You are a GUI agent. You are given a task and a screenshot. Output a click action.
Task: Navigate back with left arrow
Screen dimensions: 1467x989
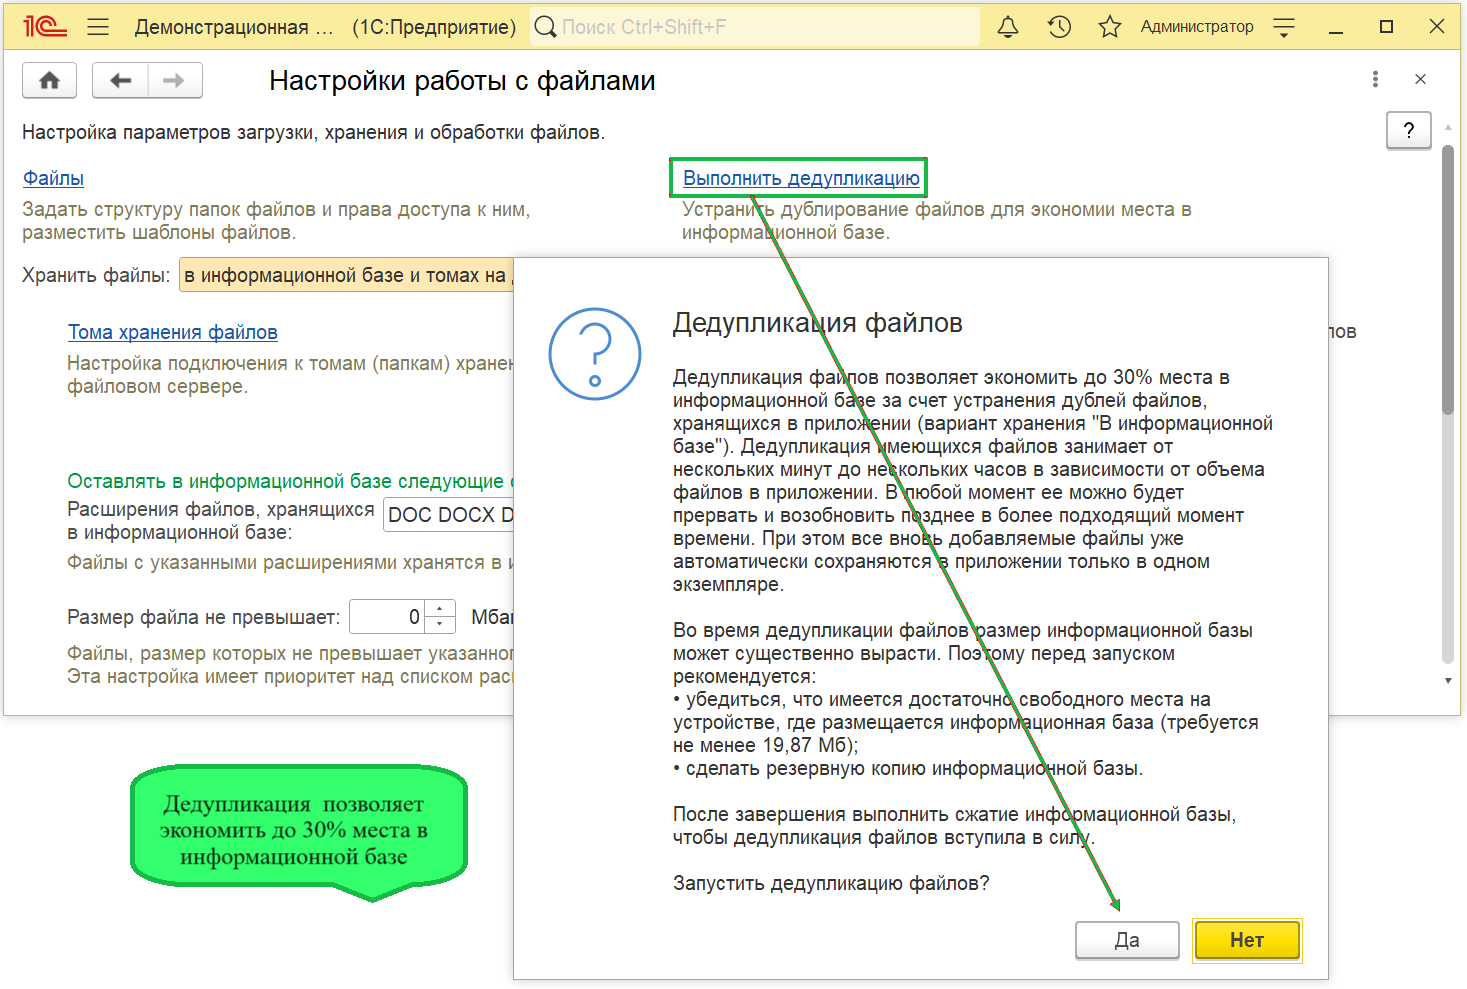pos(120,81)
